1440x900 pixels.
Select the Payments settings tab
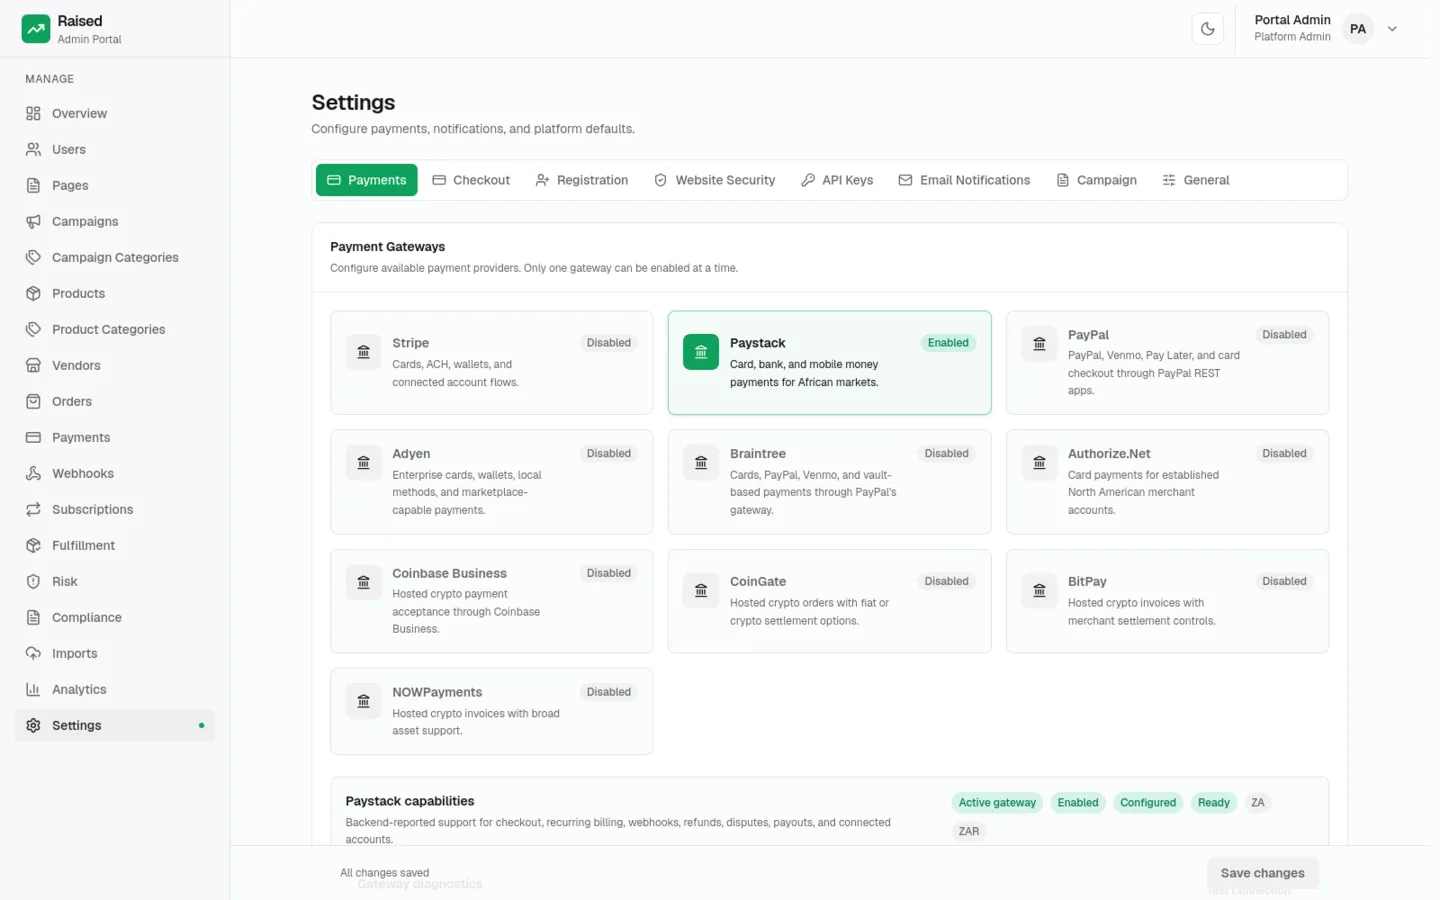coord(367,180)
